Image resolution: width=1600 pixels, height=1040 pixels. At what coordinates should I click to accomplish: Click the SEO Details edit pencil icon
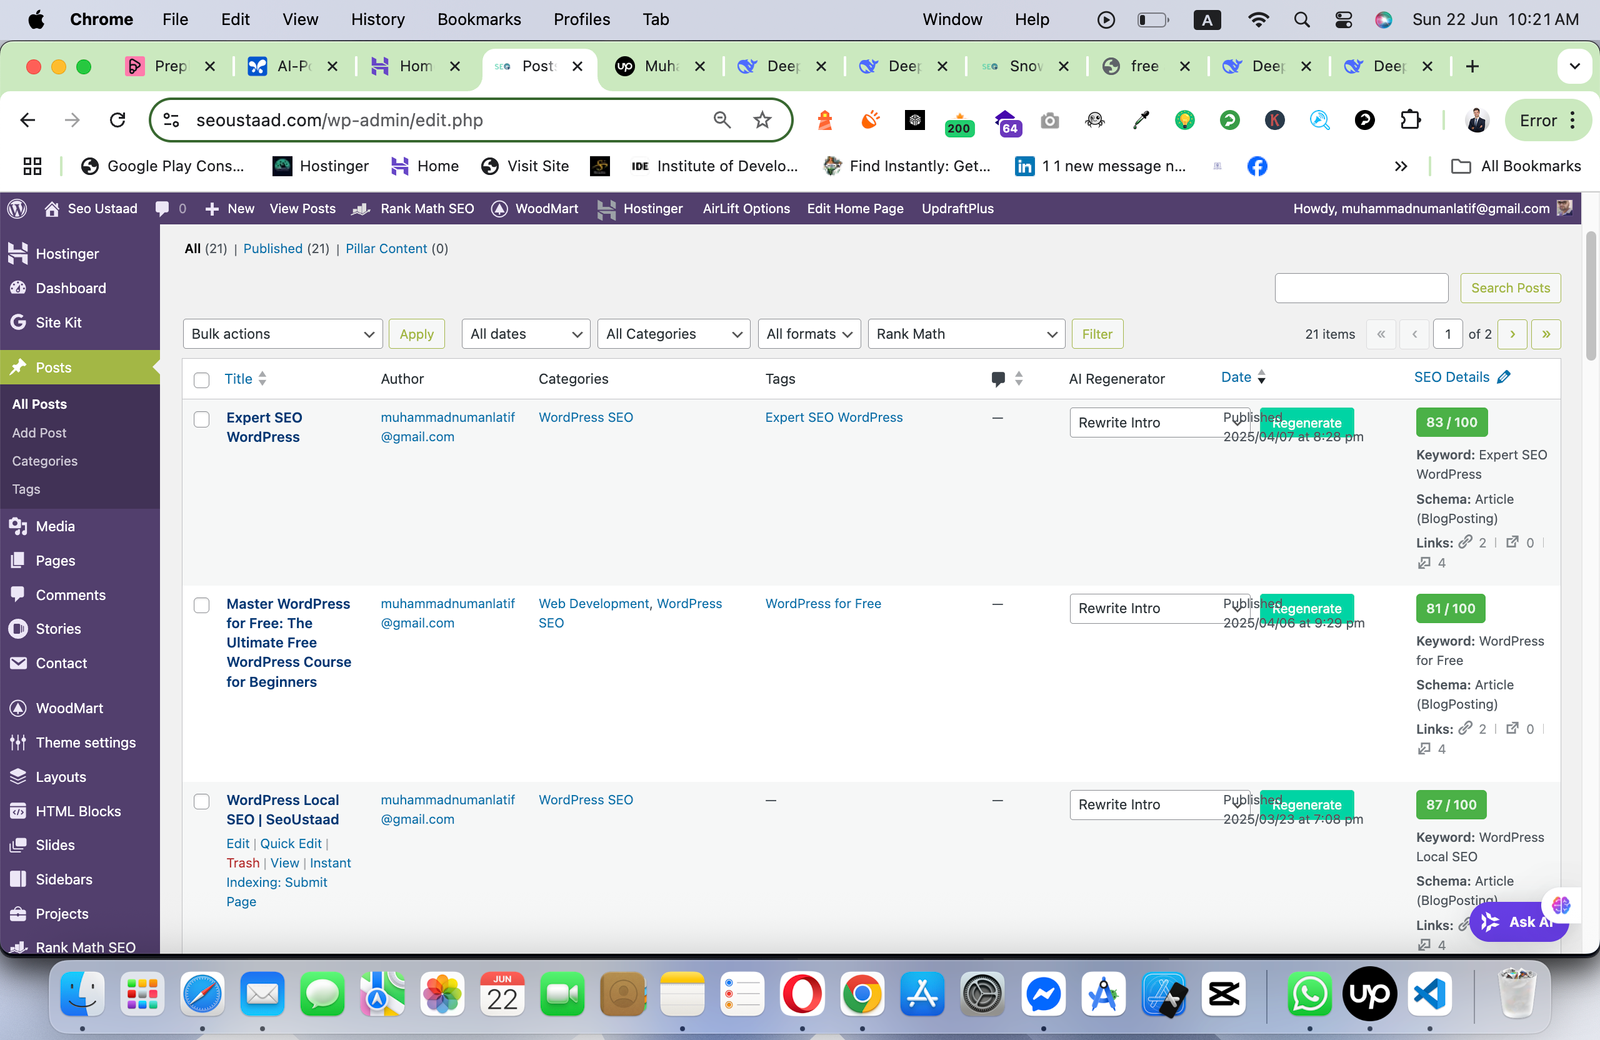coord(1504,377)
